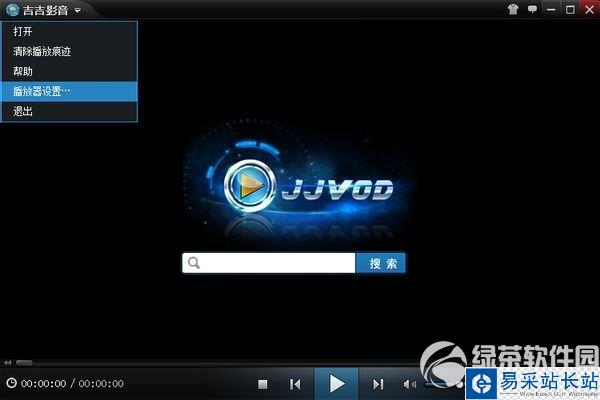Open the feedback speech bubble icon
600x400 pixels.
[x=532, y=9]
